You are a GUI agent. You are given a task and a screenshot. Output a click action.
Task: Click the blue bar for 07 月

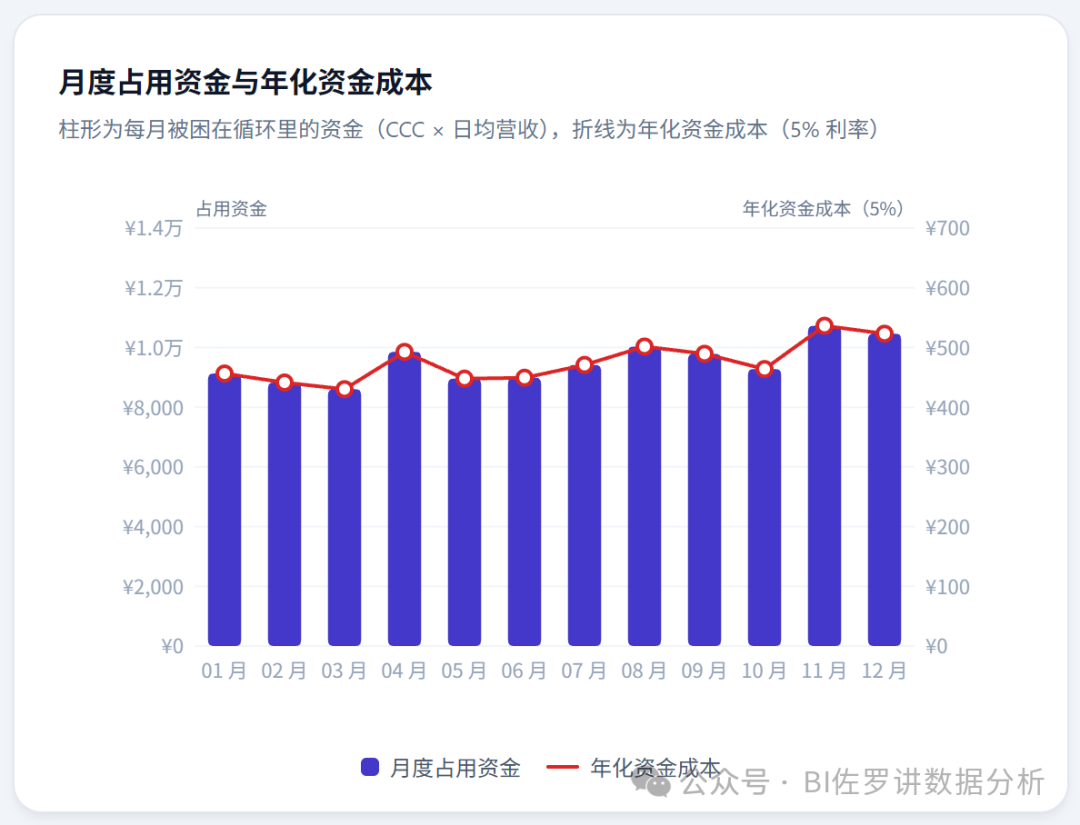pos(584,505)
